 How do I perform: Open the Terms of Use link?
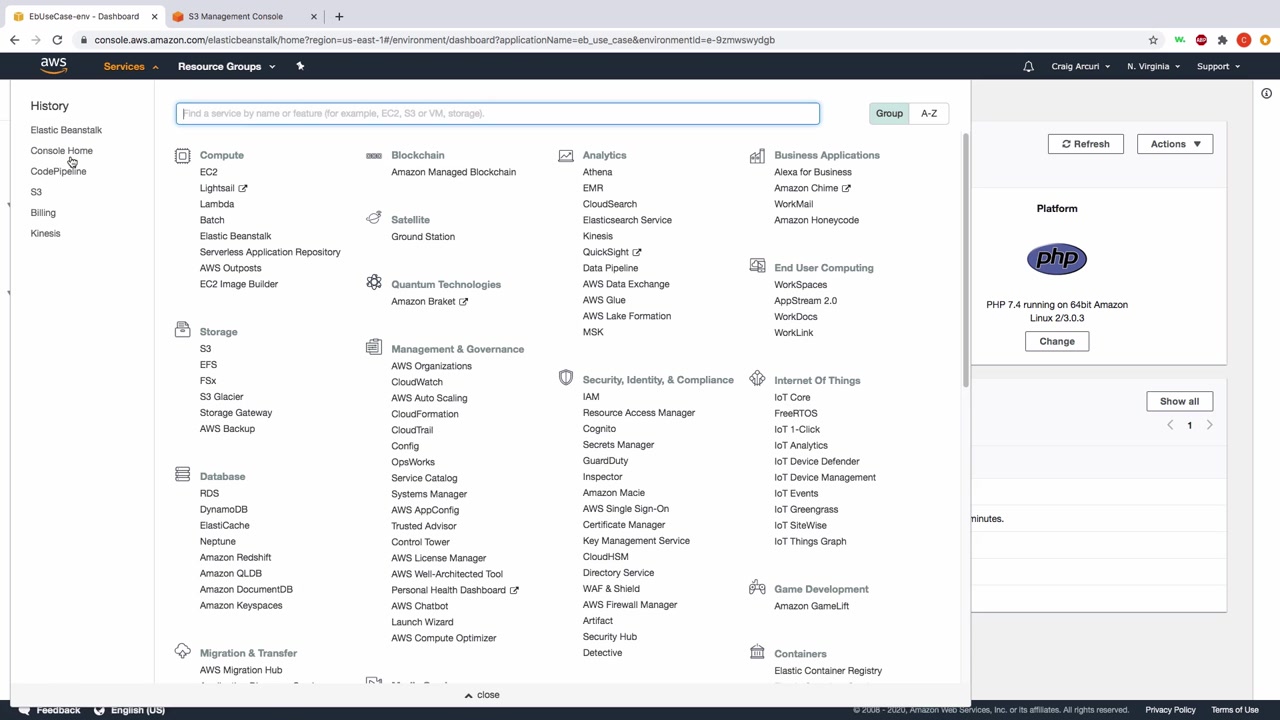coord(1235,710)
